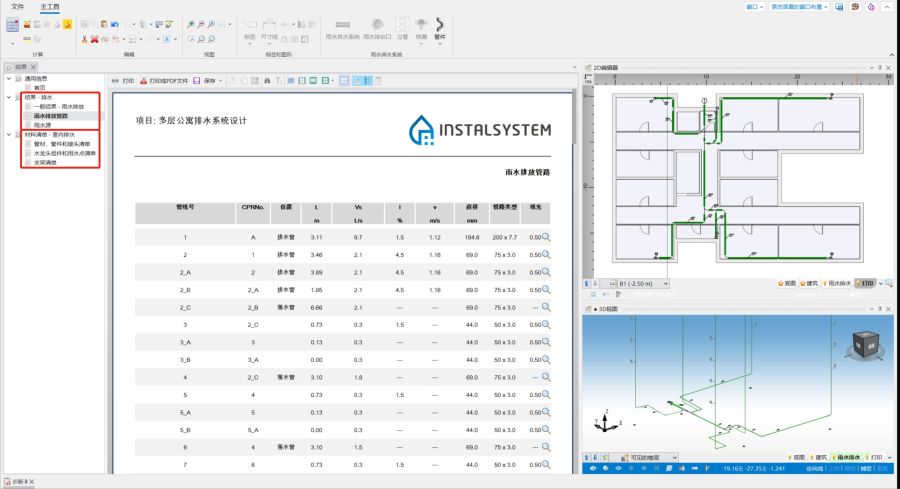The height and width of the screenshot is (489, 900).
Task: Toggle 建筑 layer in 2D editor
Action: 811,283
